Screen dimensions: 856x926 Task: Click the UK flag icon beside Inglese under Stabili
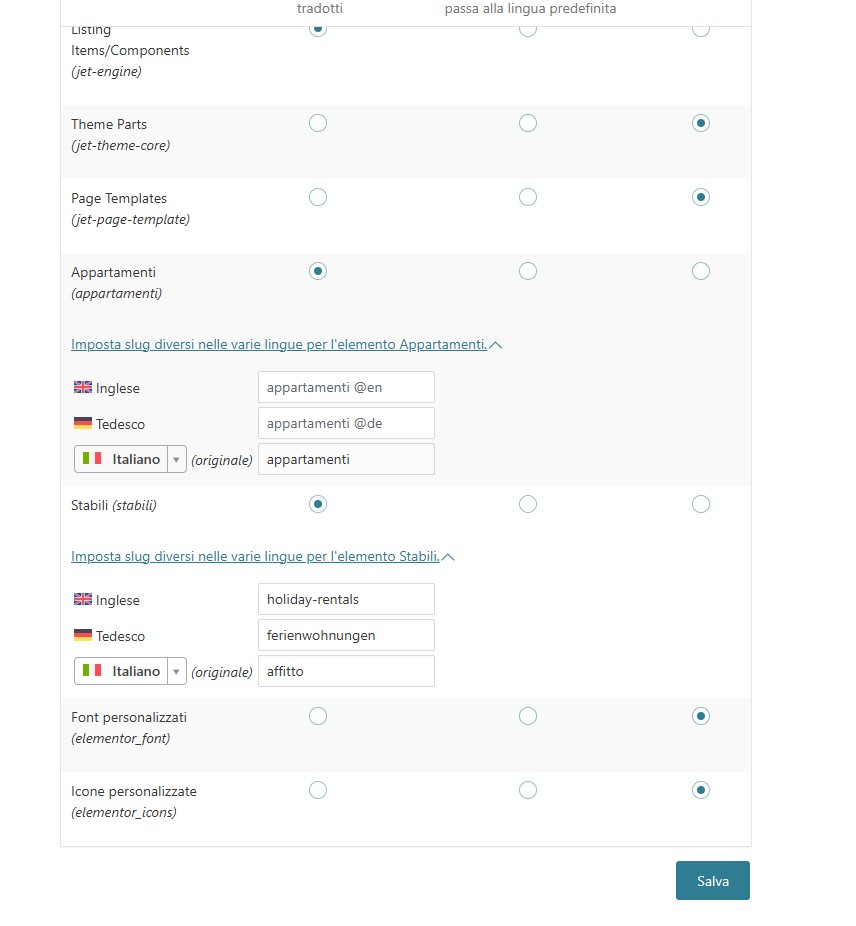[83, 600]
